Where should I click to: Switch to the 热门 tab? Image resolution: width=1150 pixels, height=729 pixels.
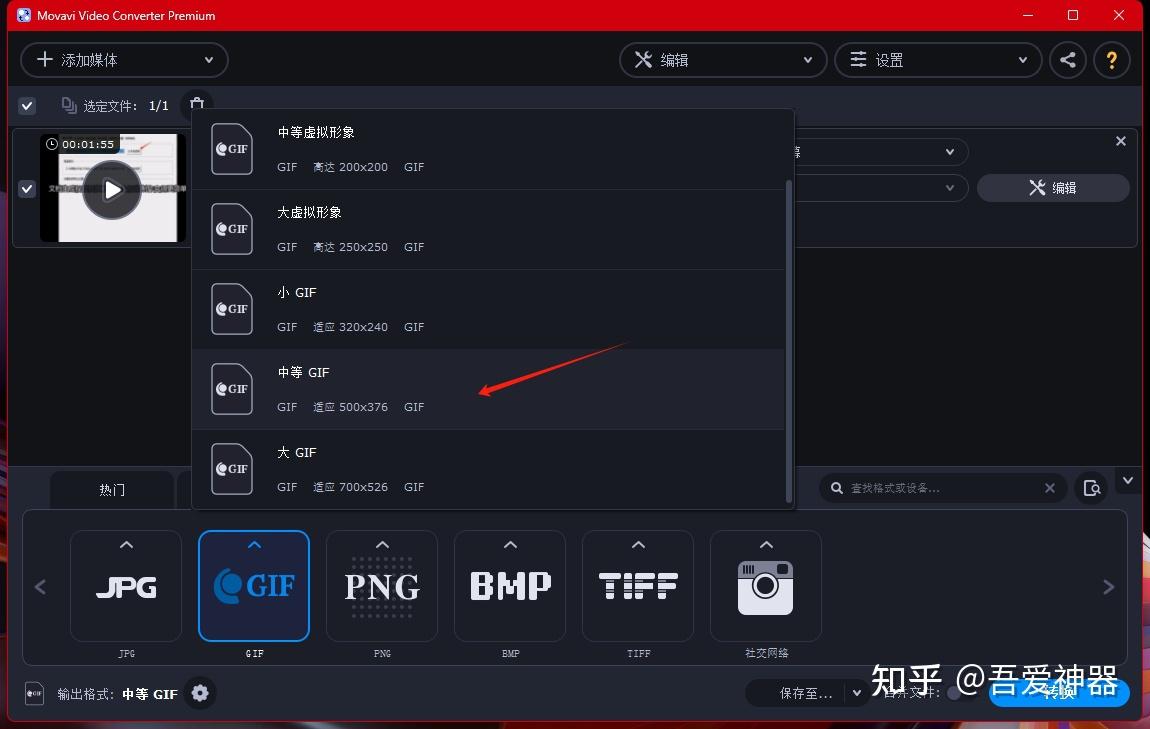point(112,490)
